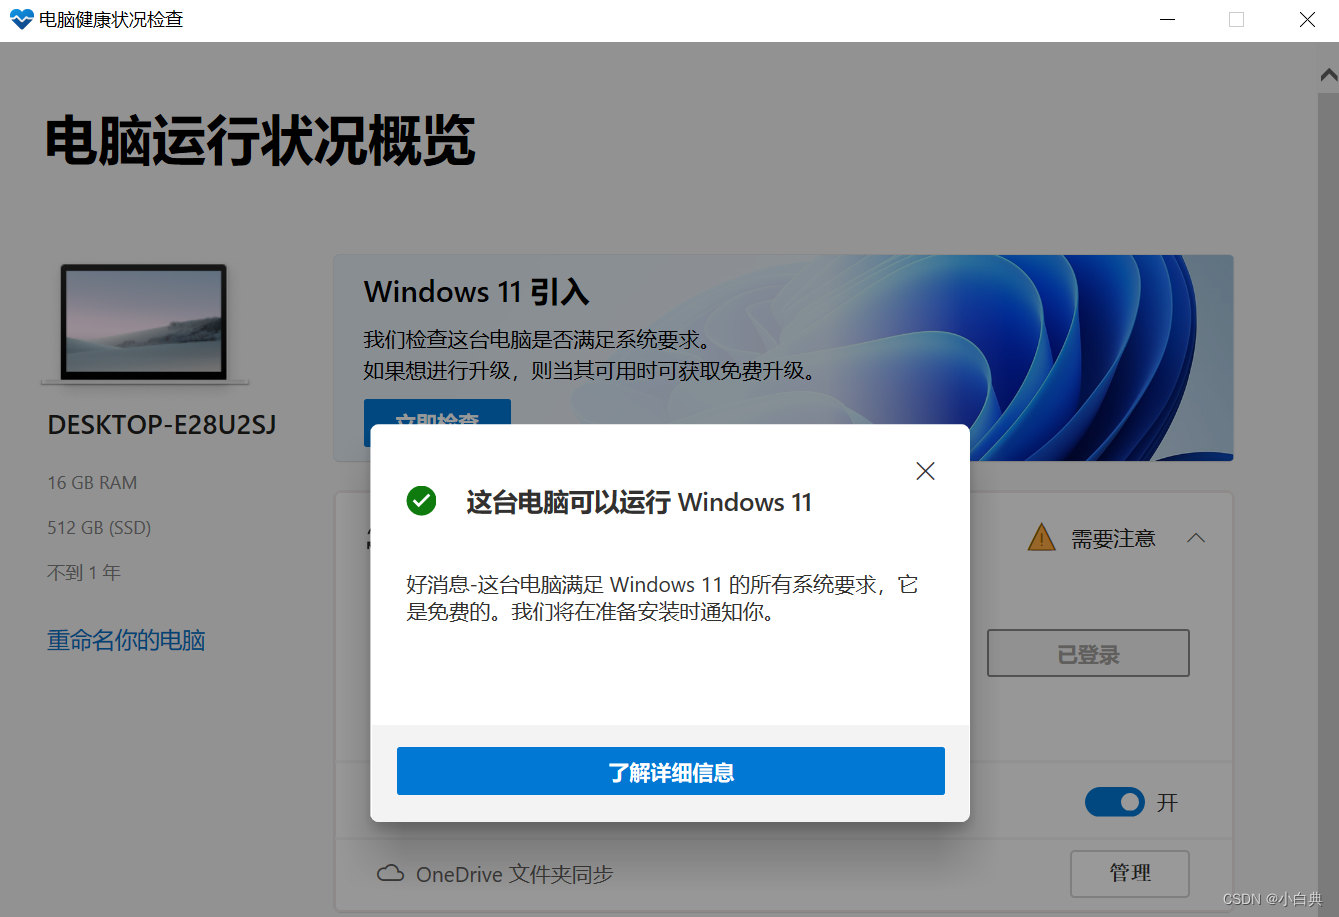This screenshot has height=917, width=1339.
Task: Maximize the PC Health Check window
Action: click(1237, 20)
